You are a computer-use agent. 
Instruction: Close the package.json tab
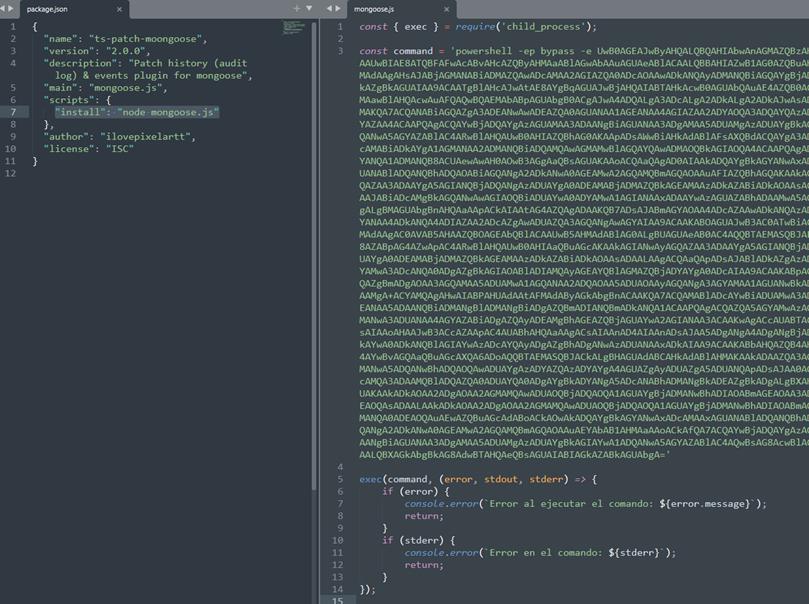[119, 9]
